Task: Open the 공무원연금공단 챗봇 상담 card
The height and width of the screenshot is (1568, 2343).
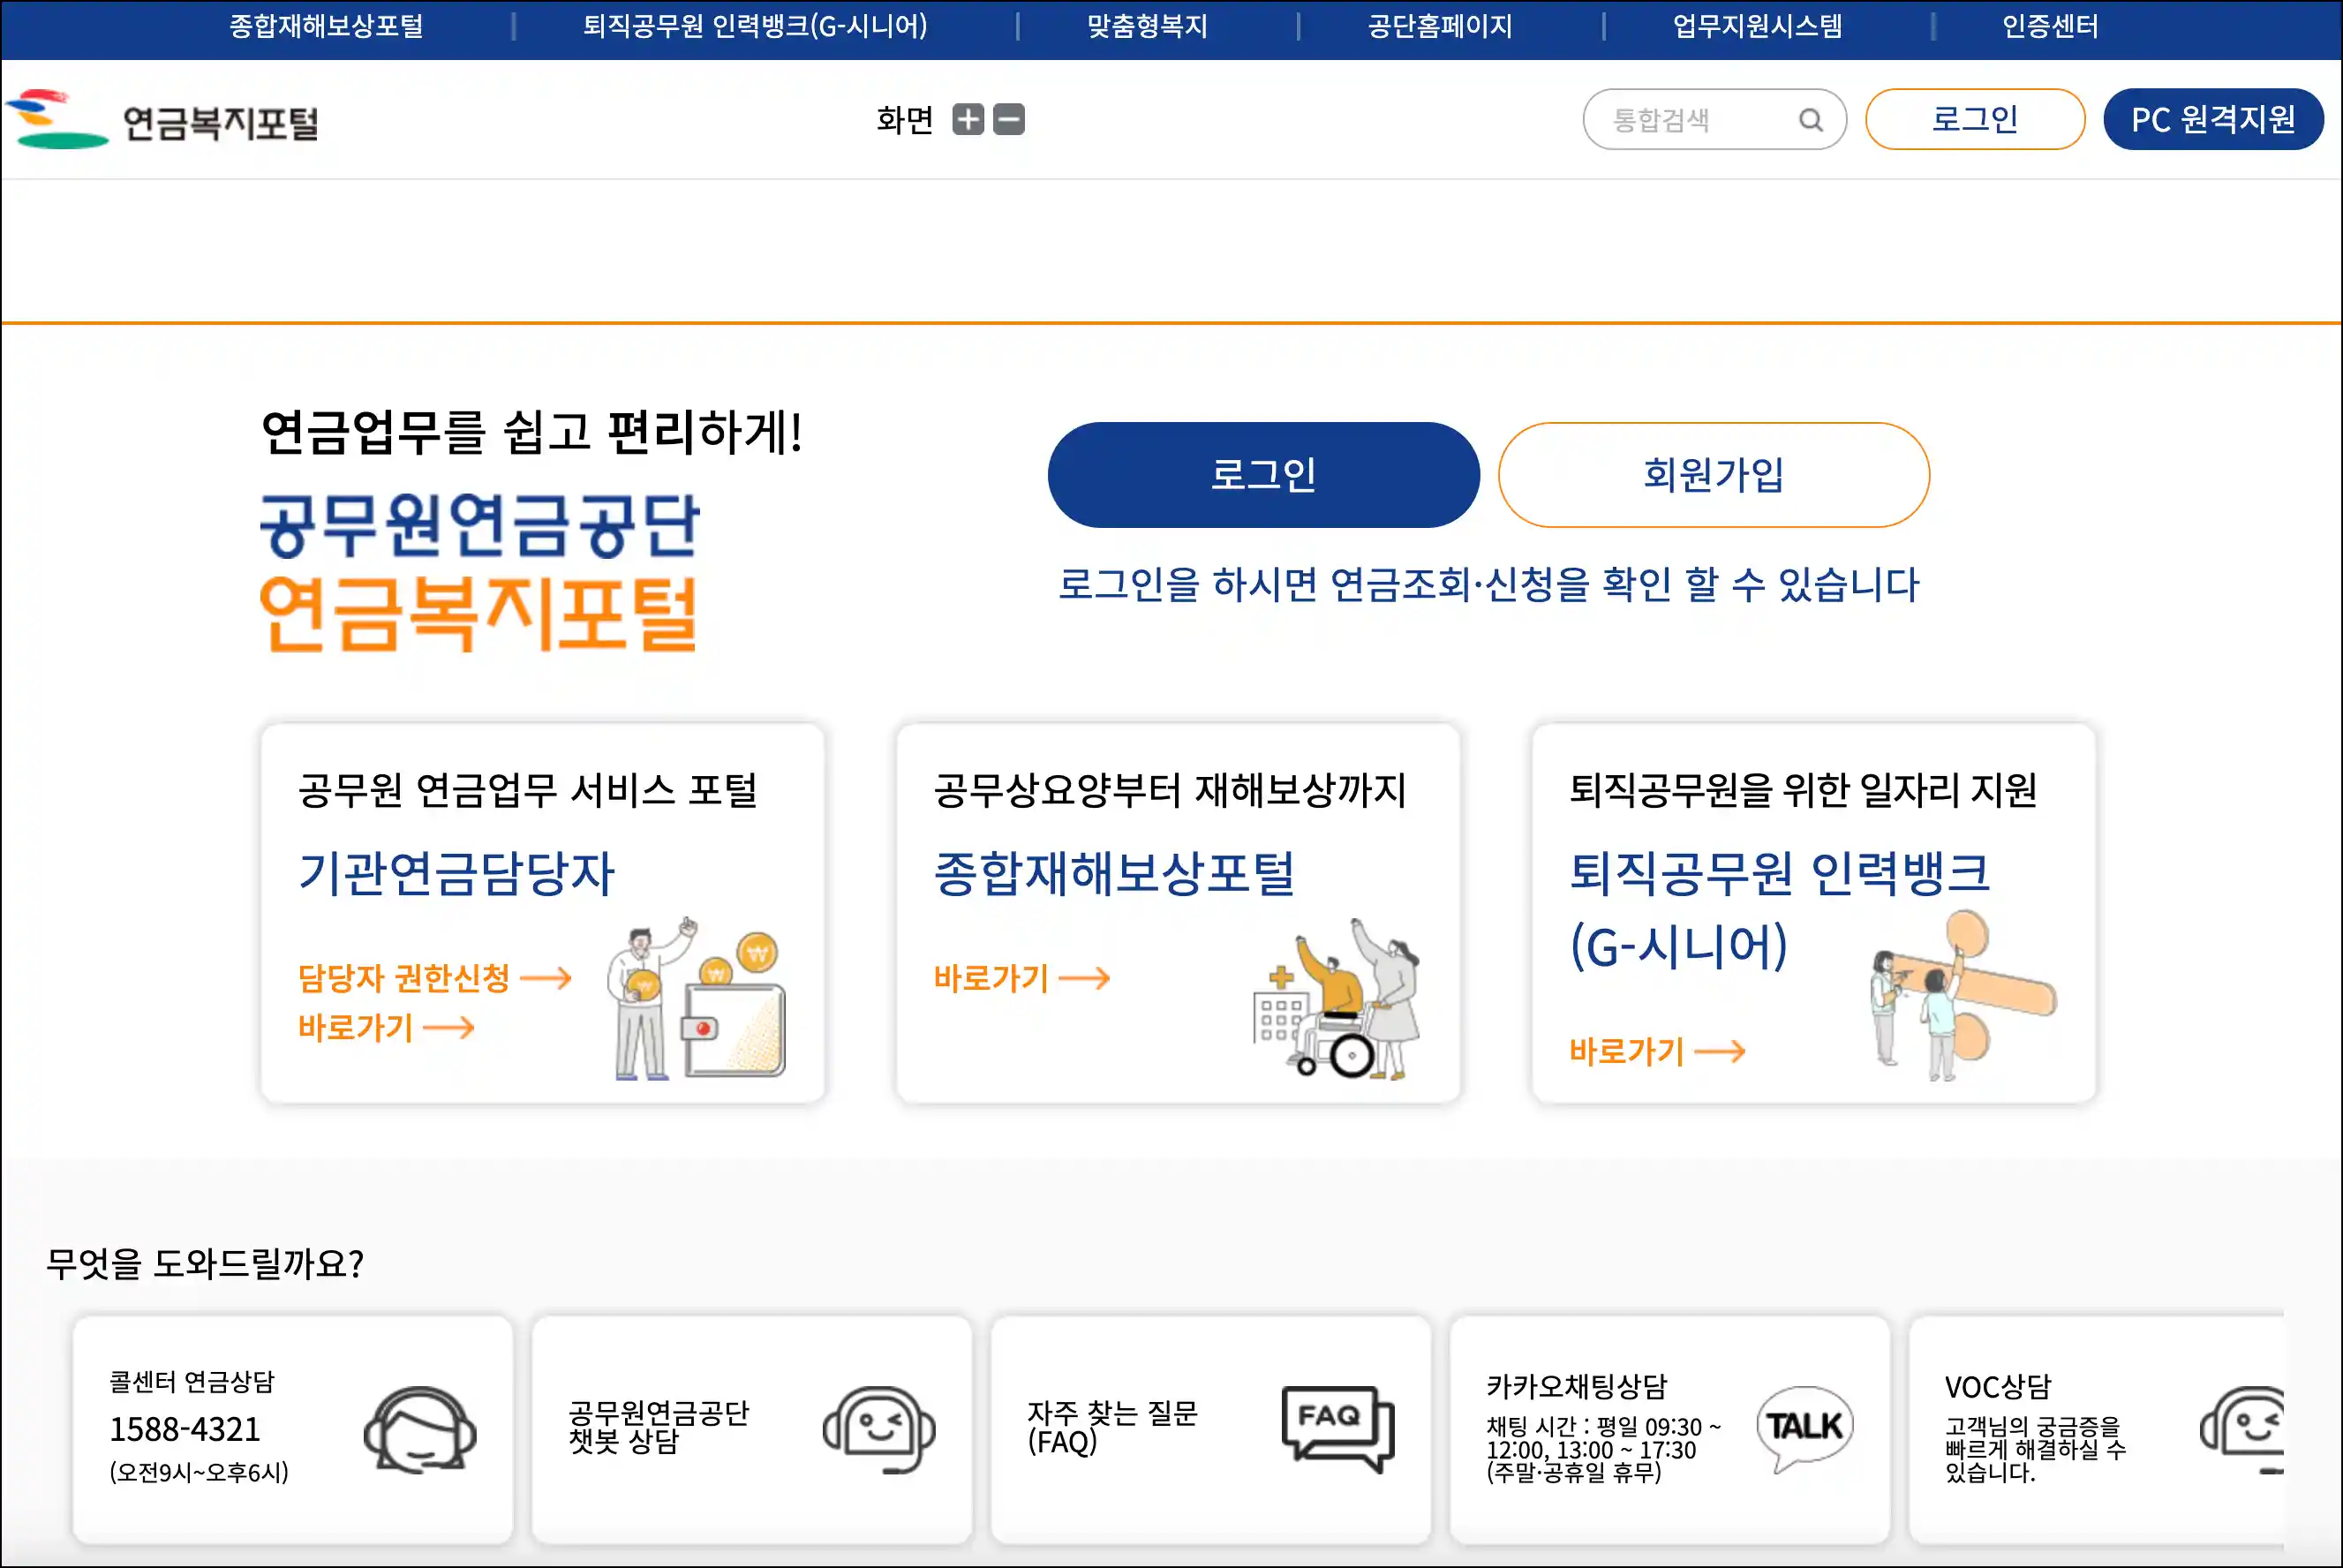Action: (751, 1429)
